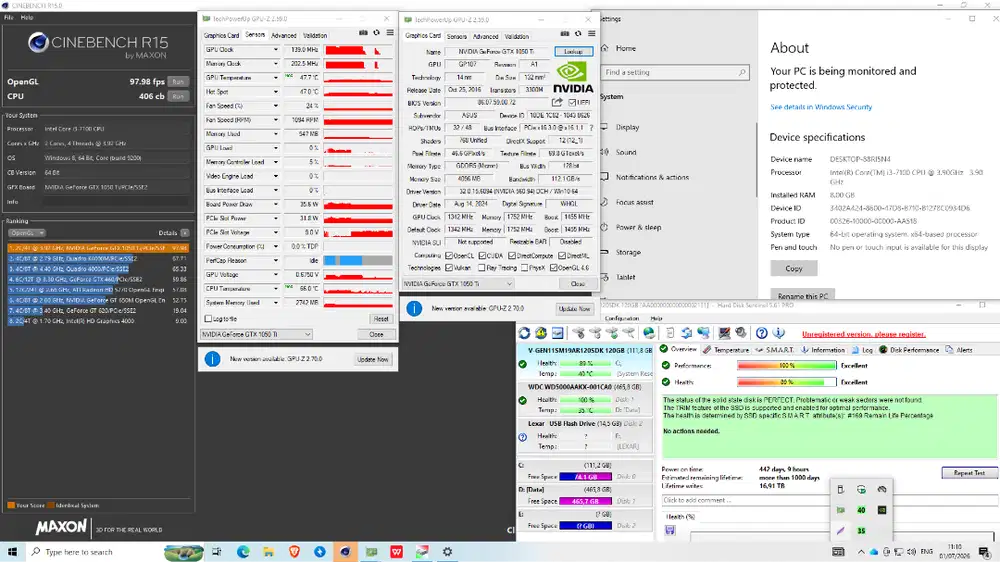Click PerfCap Reason blue-gray graph bar
1000x562 pixels.
pos(358,260)
